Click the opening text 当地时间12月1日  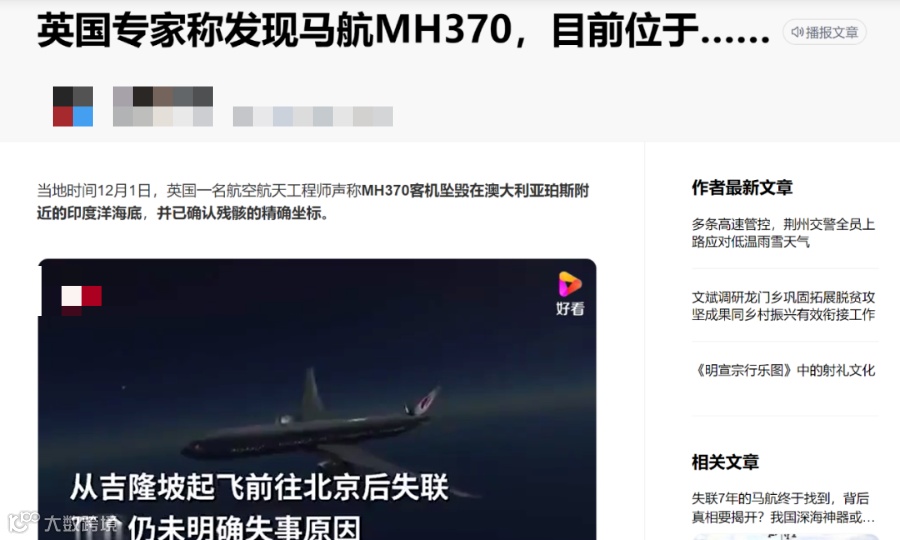tap(94, 191)
